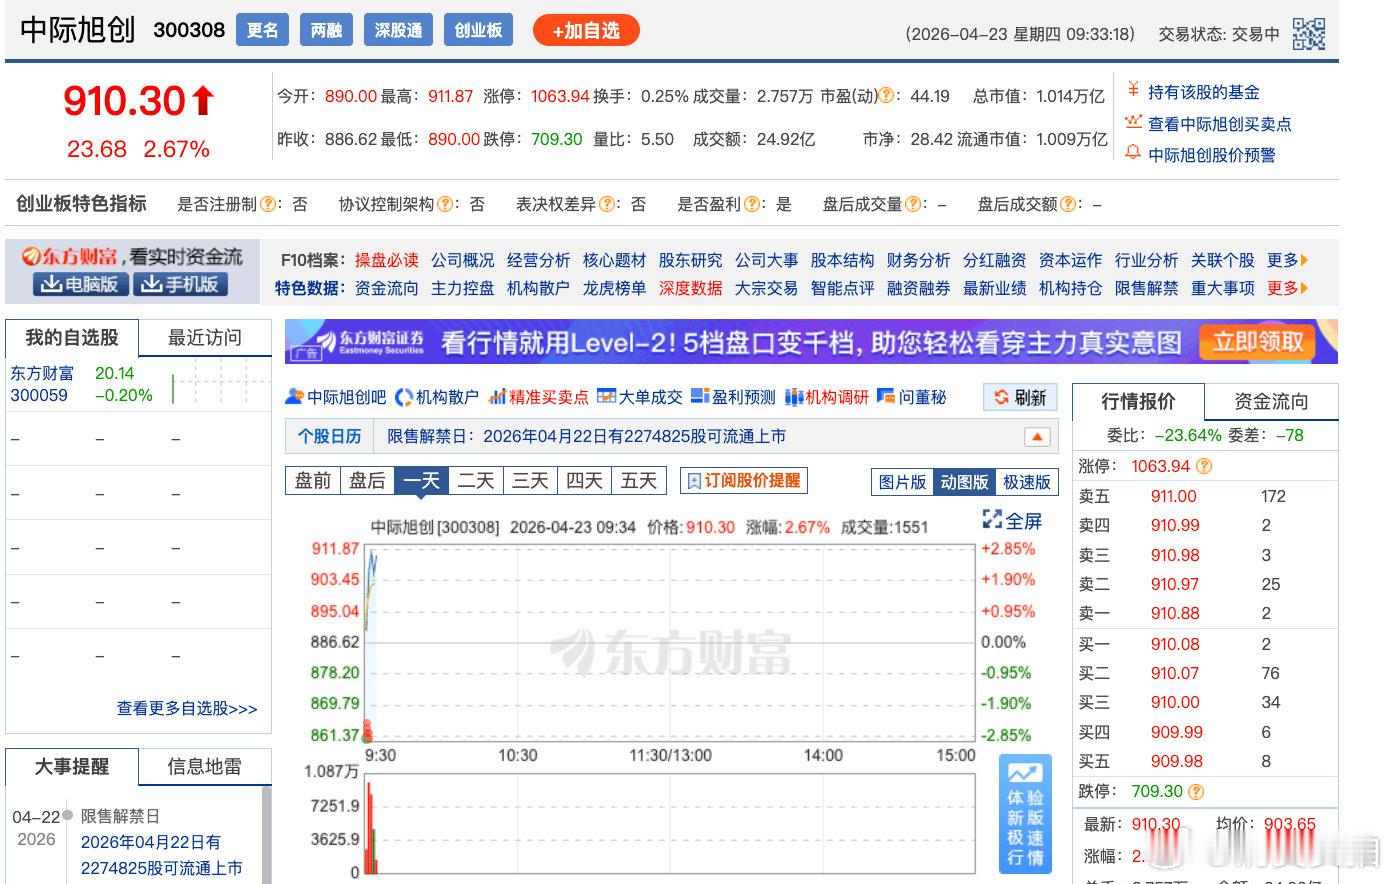Click the crown icon beside 查看中际旭创买卖点

(x=1133, y=122)
